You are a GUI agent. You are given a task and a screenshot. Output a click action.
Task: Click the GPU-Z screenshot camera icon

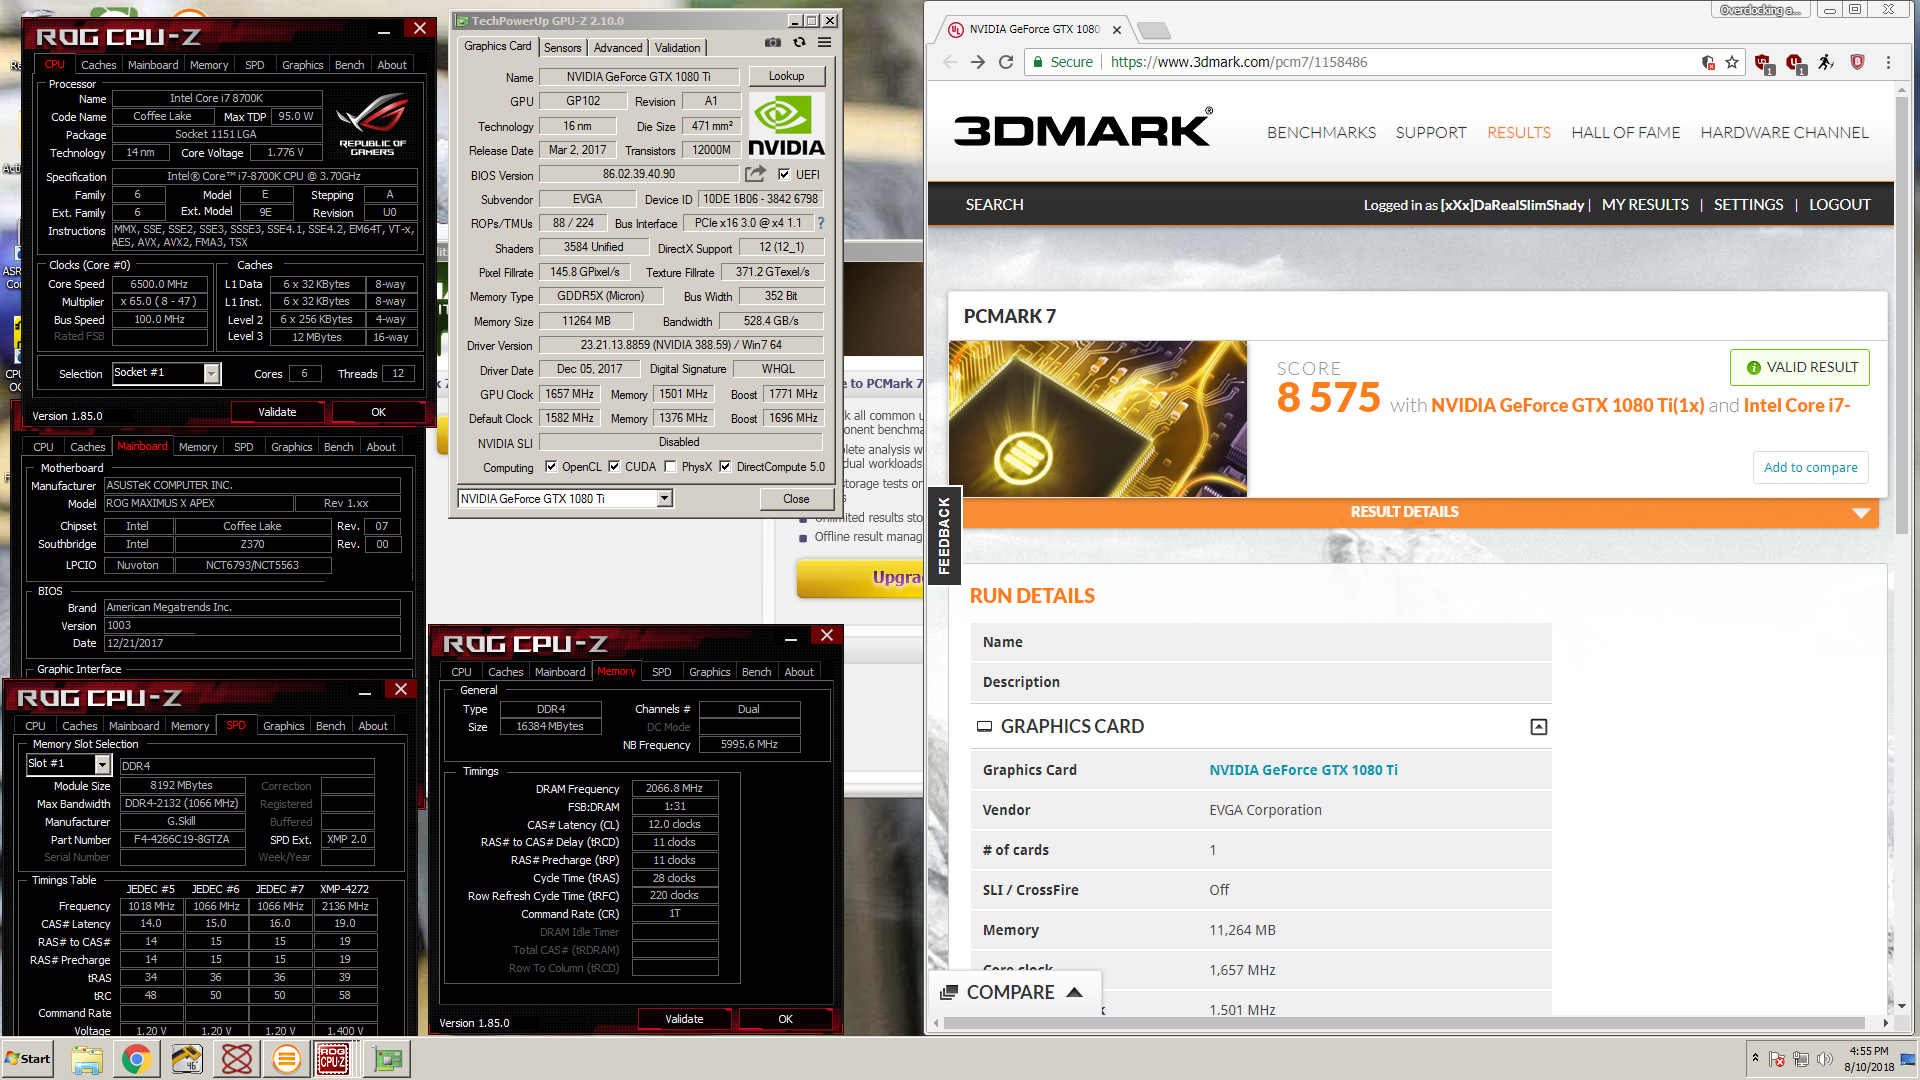point(773,43)
